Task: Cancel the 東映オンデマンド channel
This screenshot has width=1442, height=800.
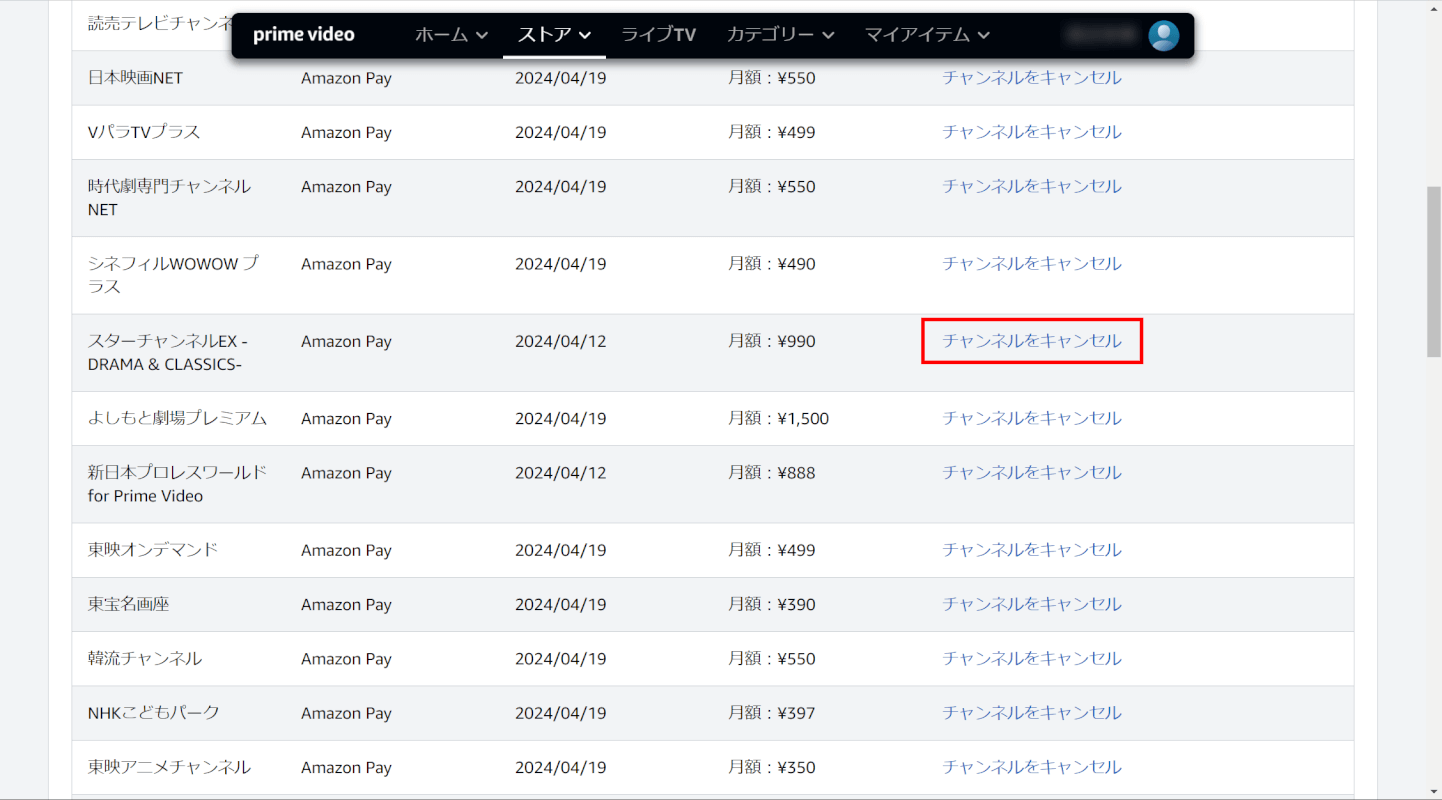Action: [x=1032, y=550]
